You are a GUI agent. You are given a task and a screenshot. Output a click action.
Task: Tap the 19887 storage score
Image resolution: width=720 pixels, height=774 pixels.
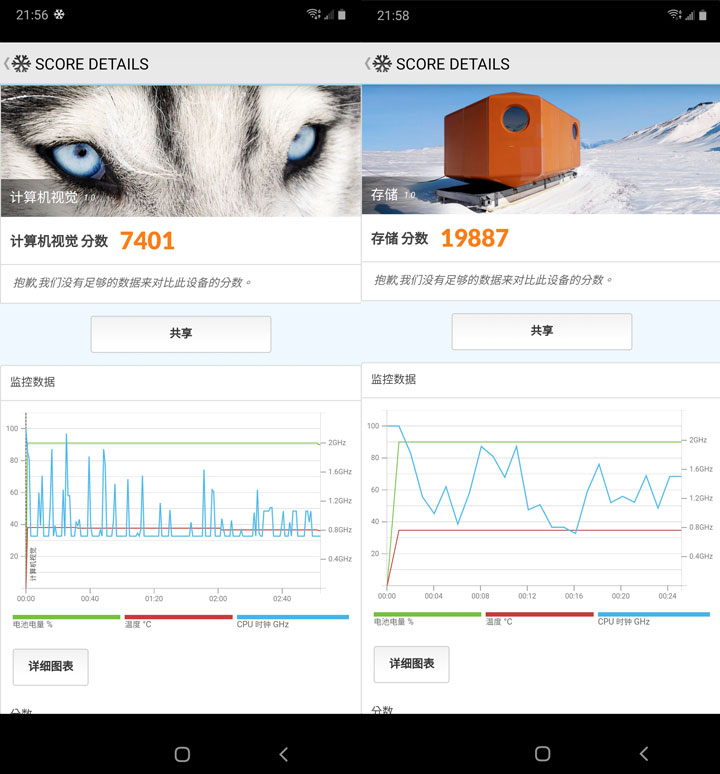pos(474,238)
